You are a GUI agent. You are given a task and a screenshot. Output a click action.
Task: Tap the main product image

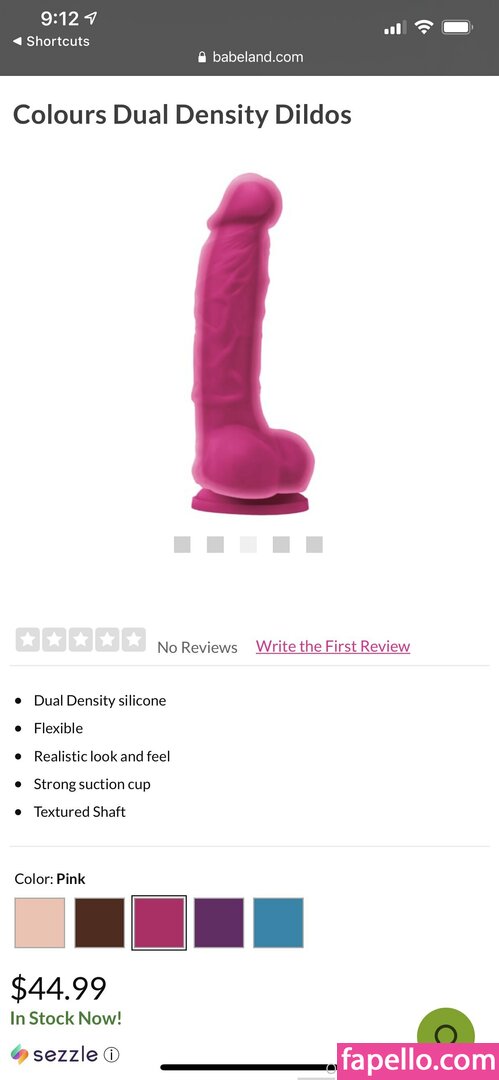pos(251,343)
